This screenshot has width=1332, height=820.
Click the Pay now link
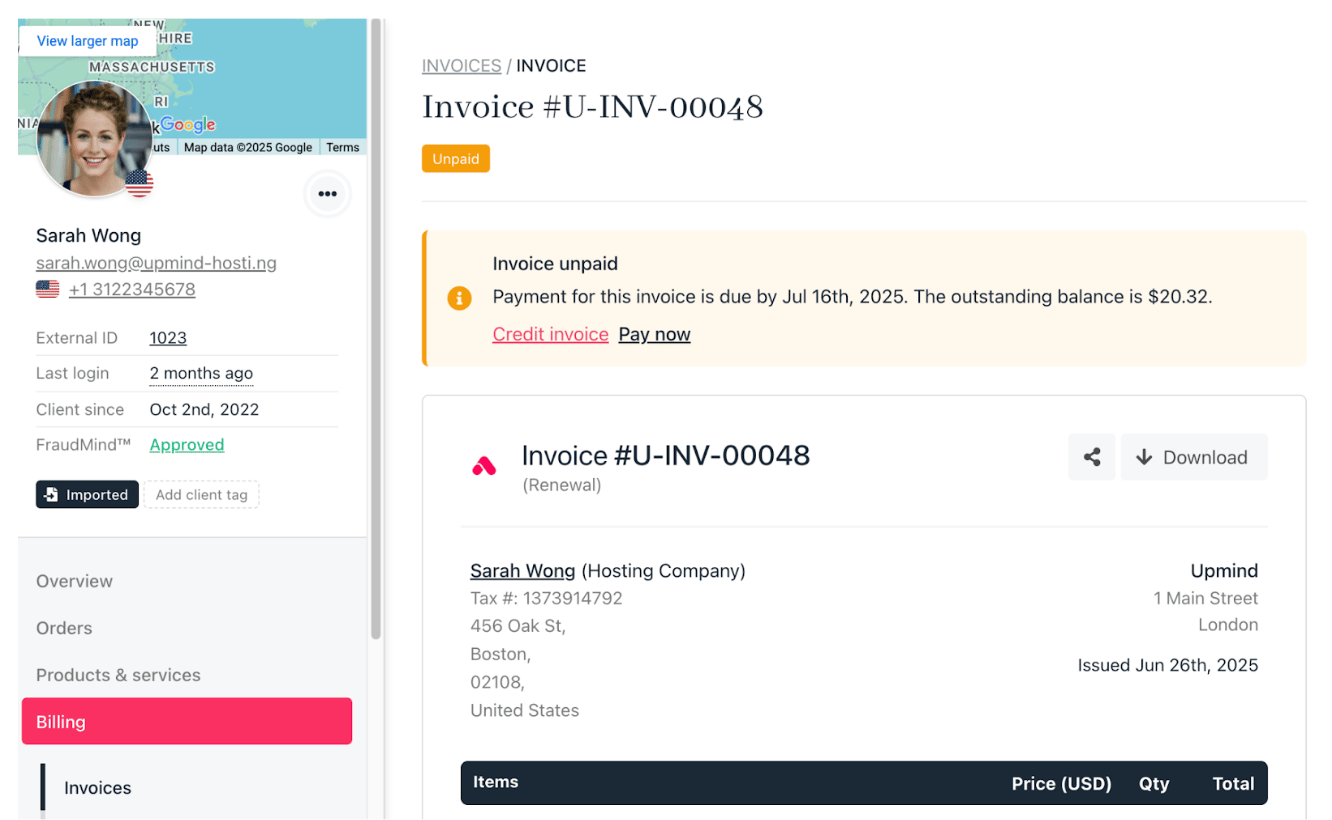tap(654, 334)
